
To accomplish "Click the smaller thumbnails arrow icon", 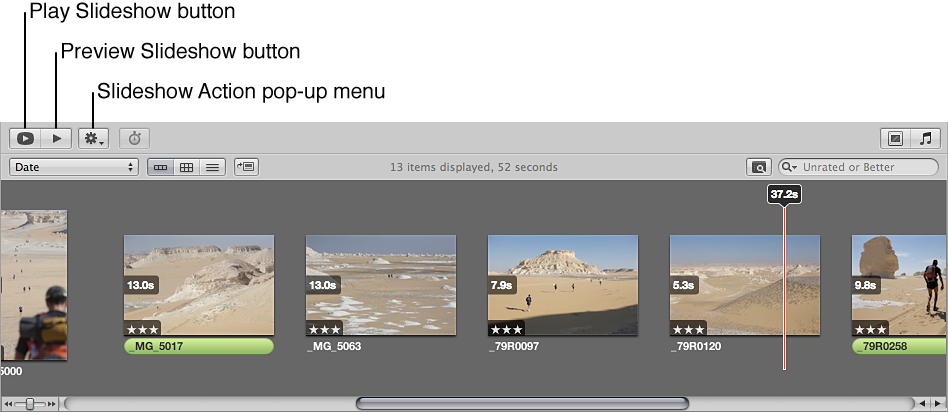I will point(8,404).
